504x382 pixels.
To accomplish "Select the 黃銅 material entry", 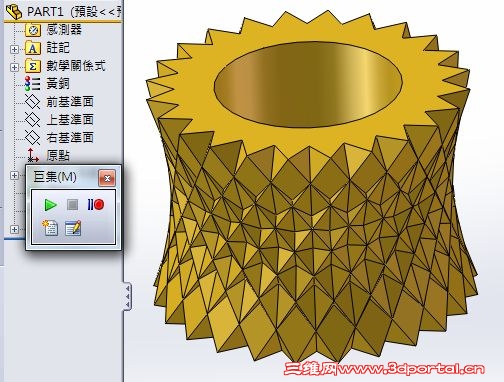I will pyautogui.click(x=58, y=83).
